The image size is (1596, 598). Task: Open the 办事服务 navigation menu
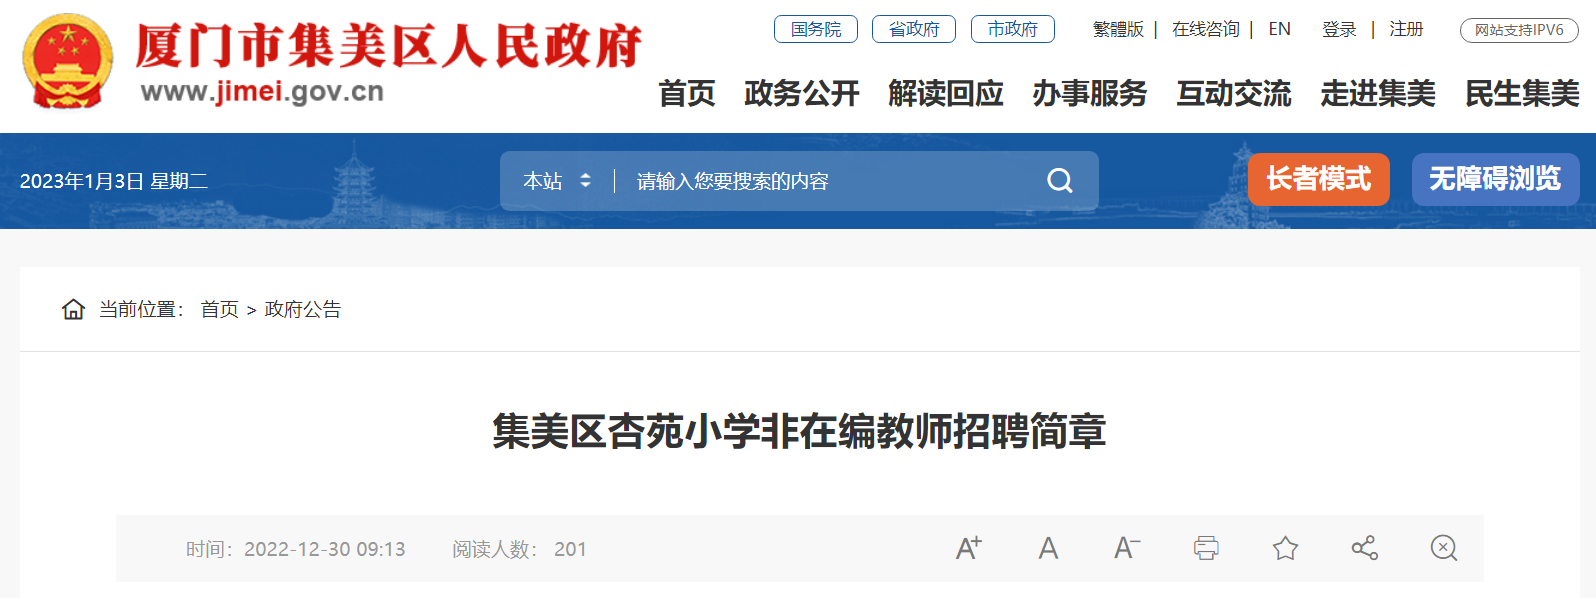[1090, 93]
